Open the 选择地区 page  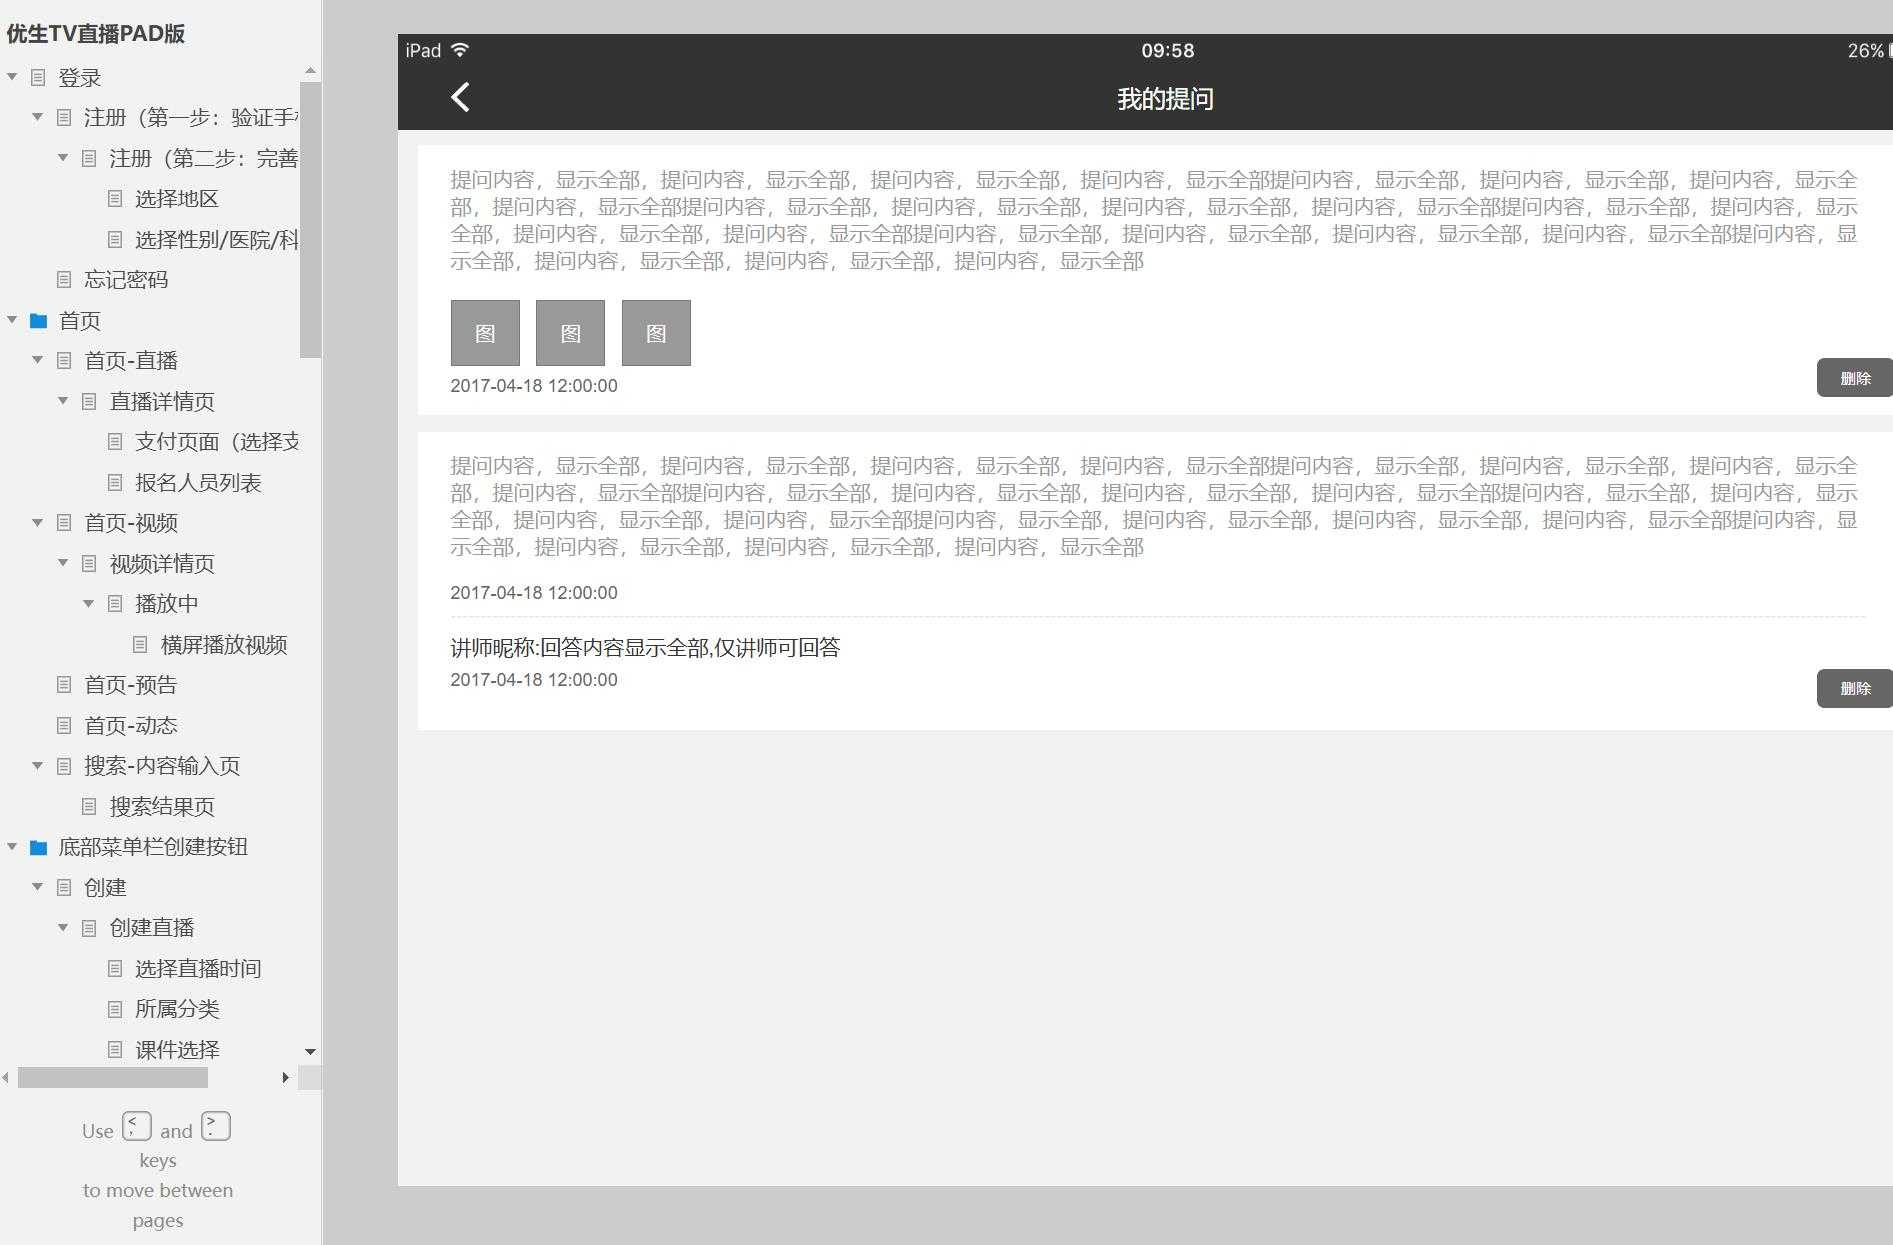click(177, 198)
